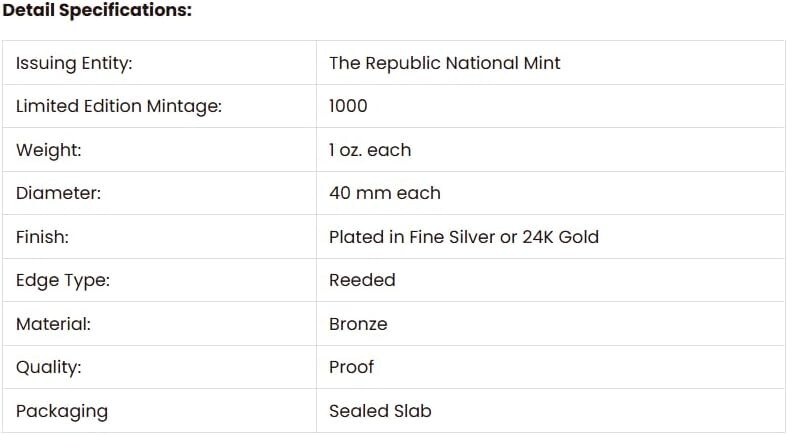The height and width of the screenshot is (435, 788).
Task: Click the Bronze value cell
Action: tap(550, 323)
